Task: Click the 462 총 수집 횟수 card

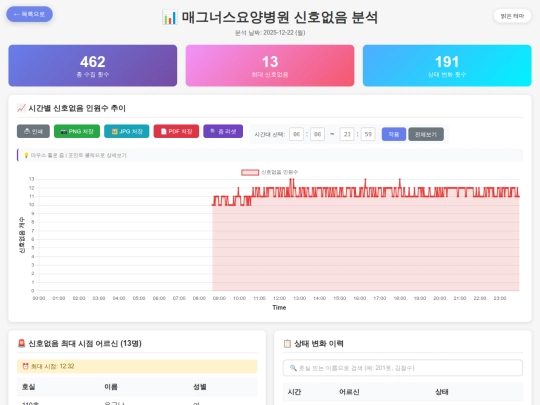Action: coord(93,65)
